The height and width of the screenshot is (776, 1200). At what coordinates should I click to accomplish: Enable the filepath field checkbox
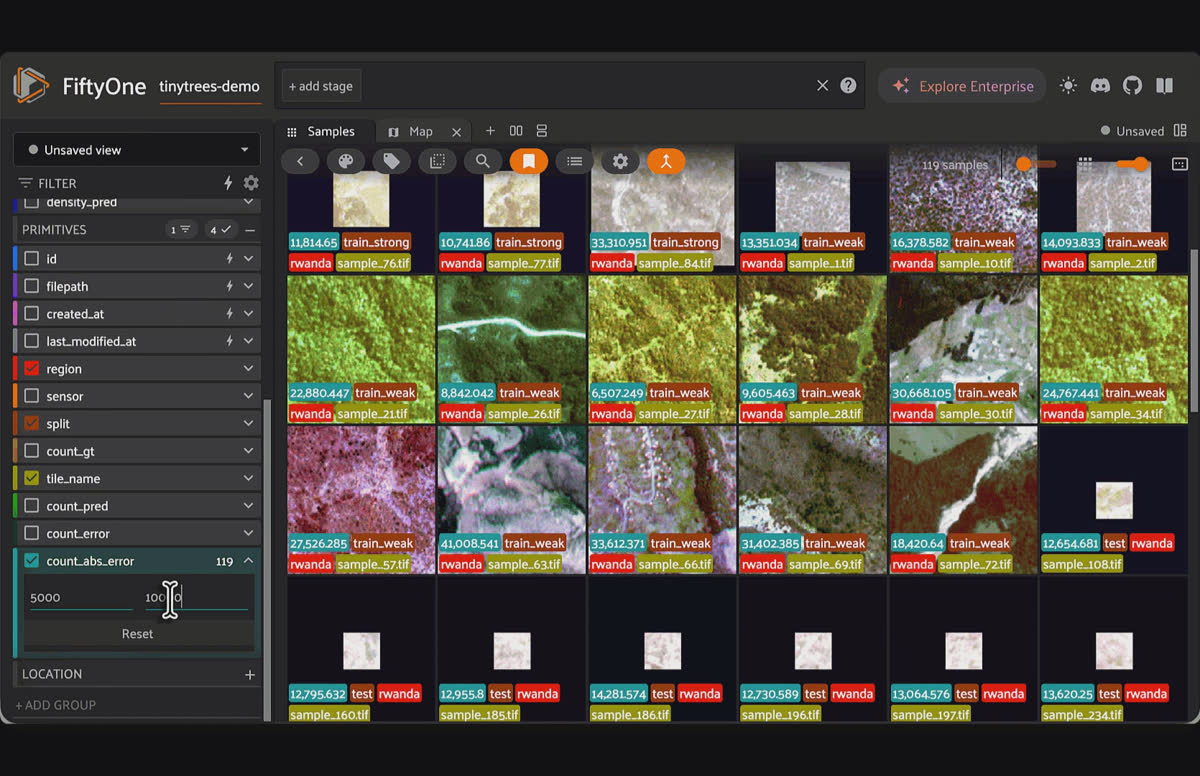tap(32, 286)
